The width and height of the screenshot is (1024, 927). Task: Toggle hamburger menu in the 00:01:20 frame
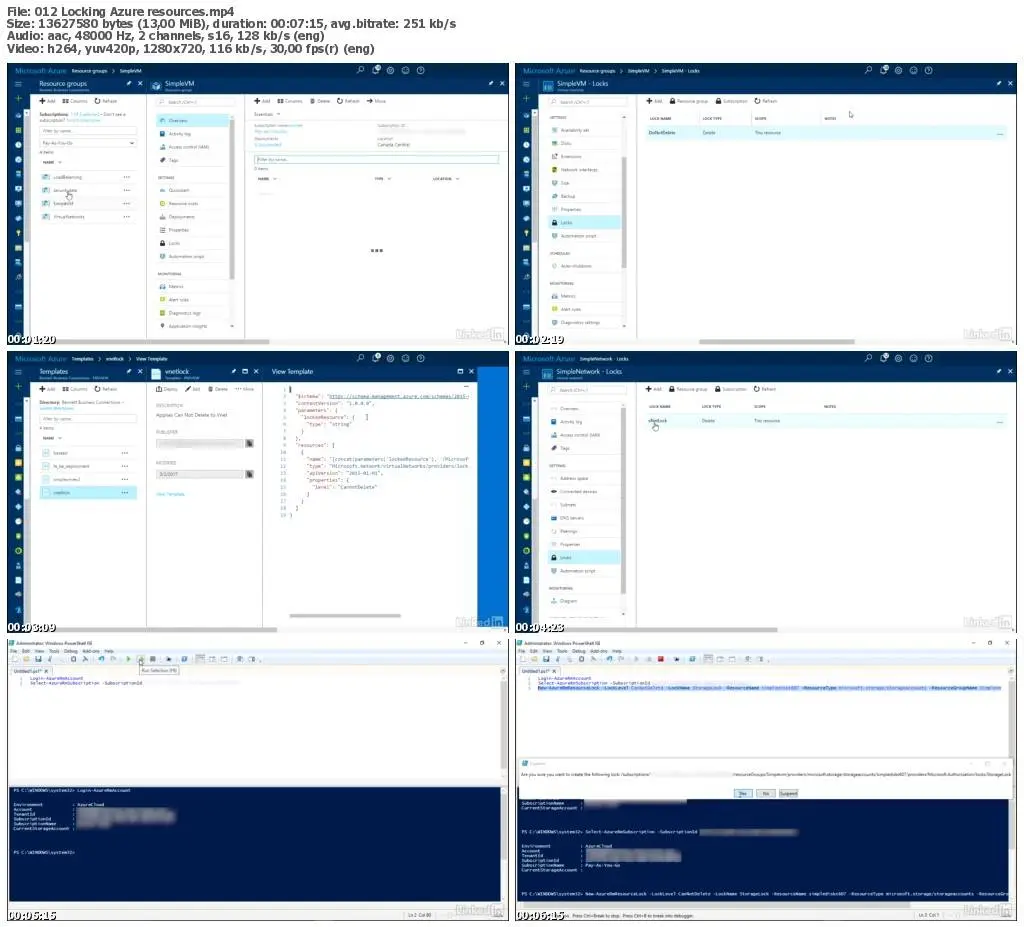[x=18, y=84]
